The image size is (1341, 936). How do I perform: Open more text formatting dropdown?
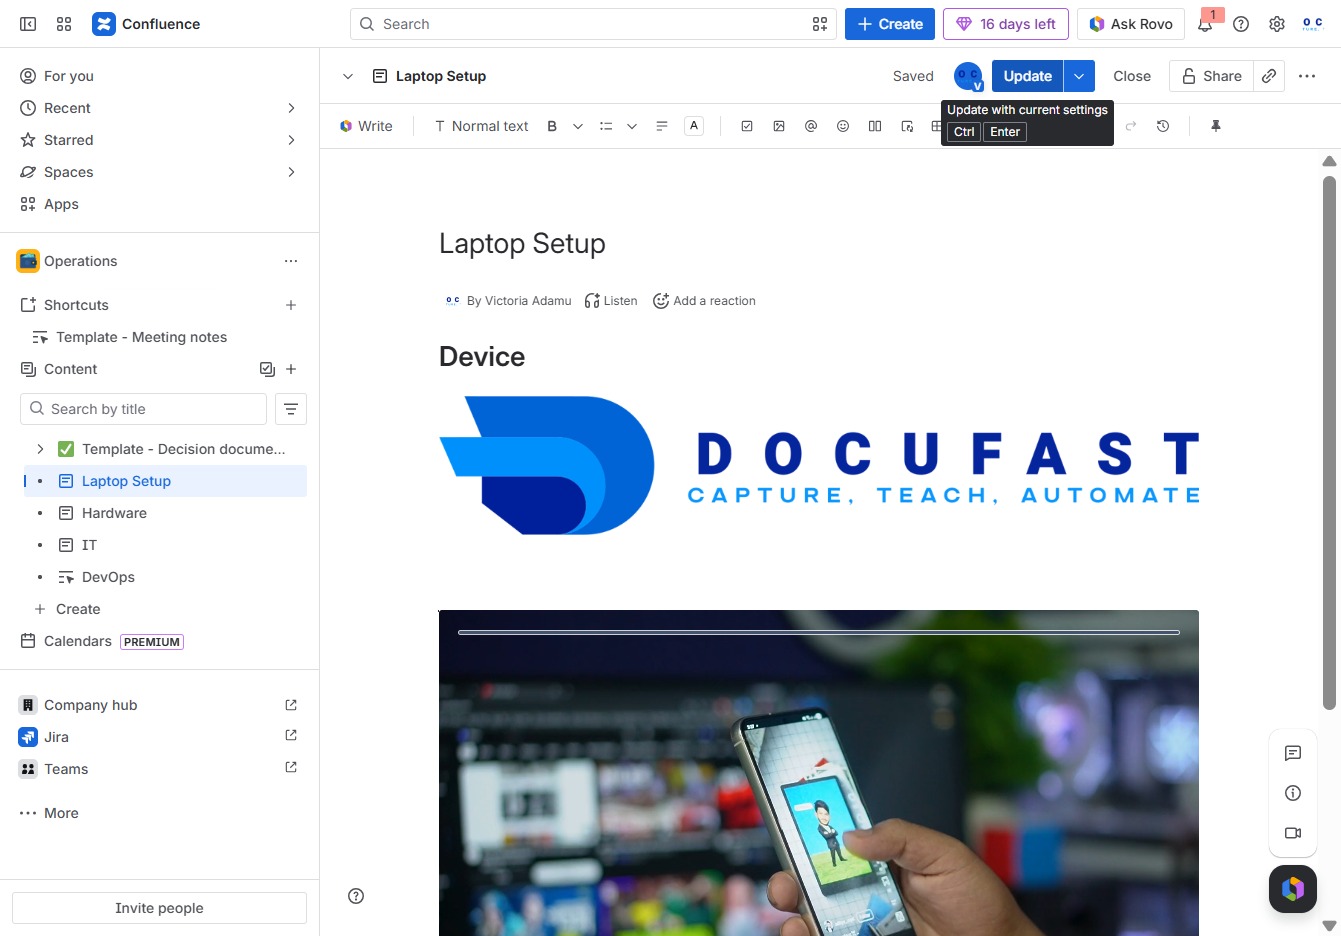[x=578, y=126]
